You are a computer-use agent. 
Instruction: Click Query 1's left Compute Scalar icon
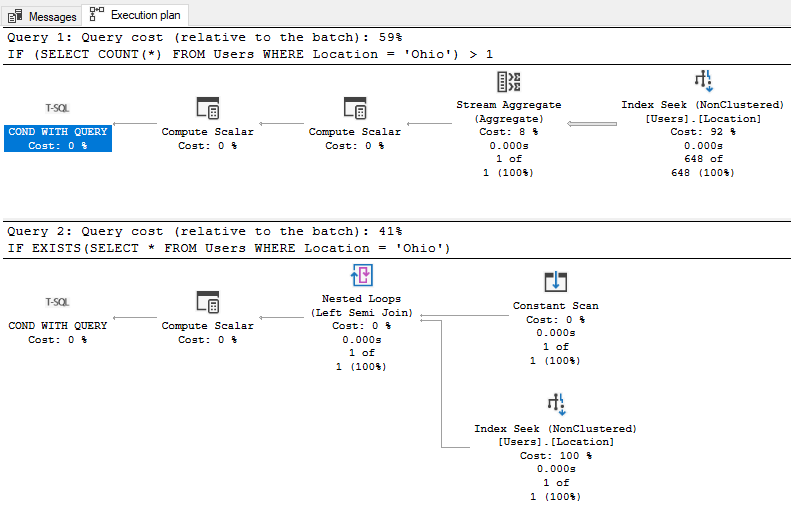[x=208, y=109]
